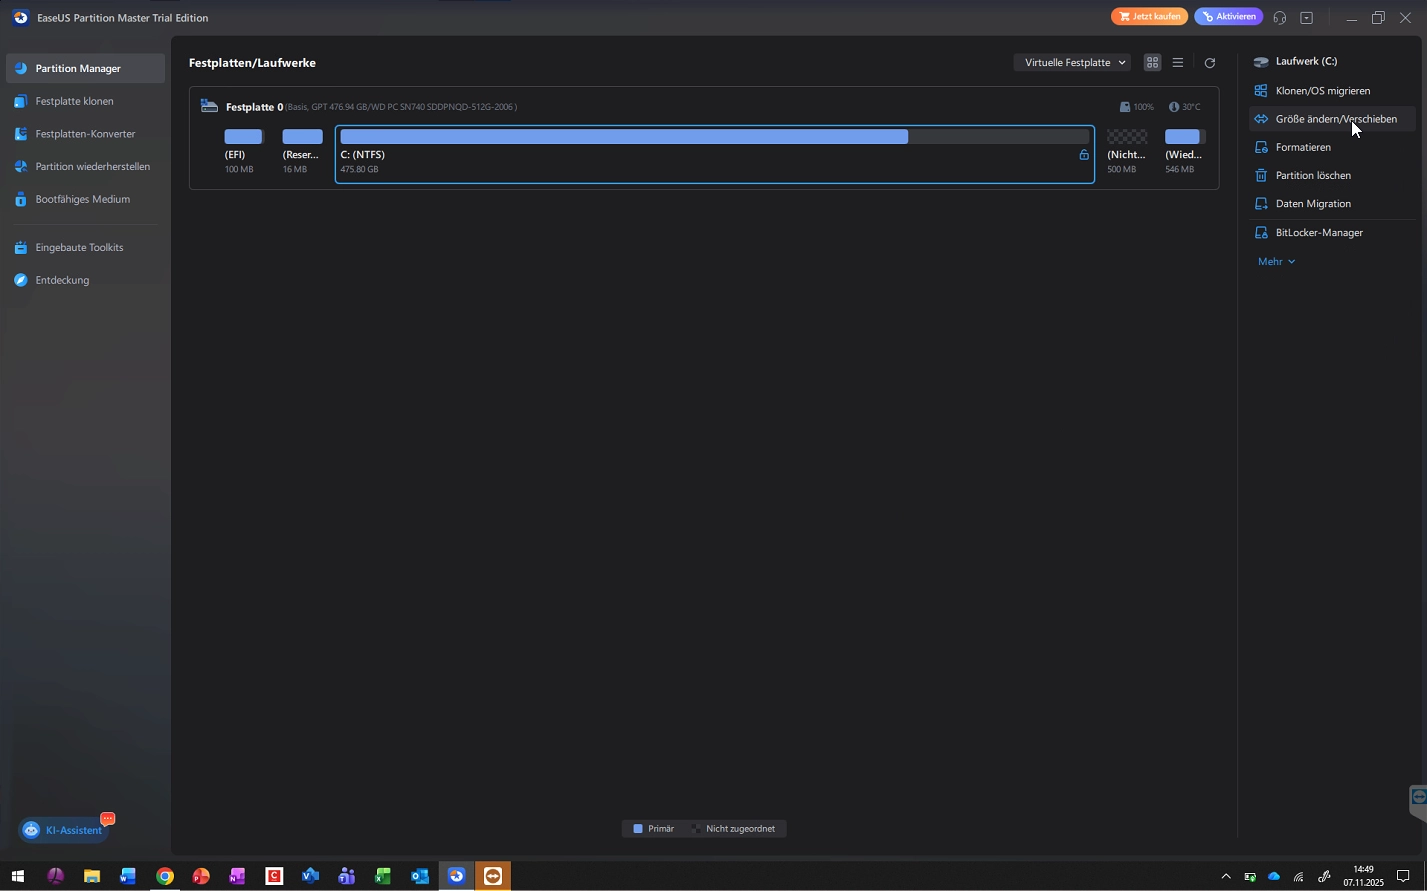Open the Virtuelle Festplatte dropdown
This screenshot has width=1427, height=891.
coord(1073,63)
